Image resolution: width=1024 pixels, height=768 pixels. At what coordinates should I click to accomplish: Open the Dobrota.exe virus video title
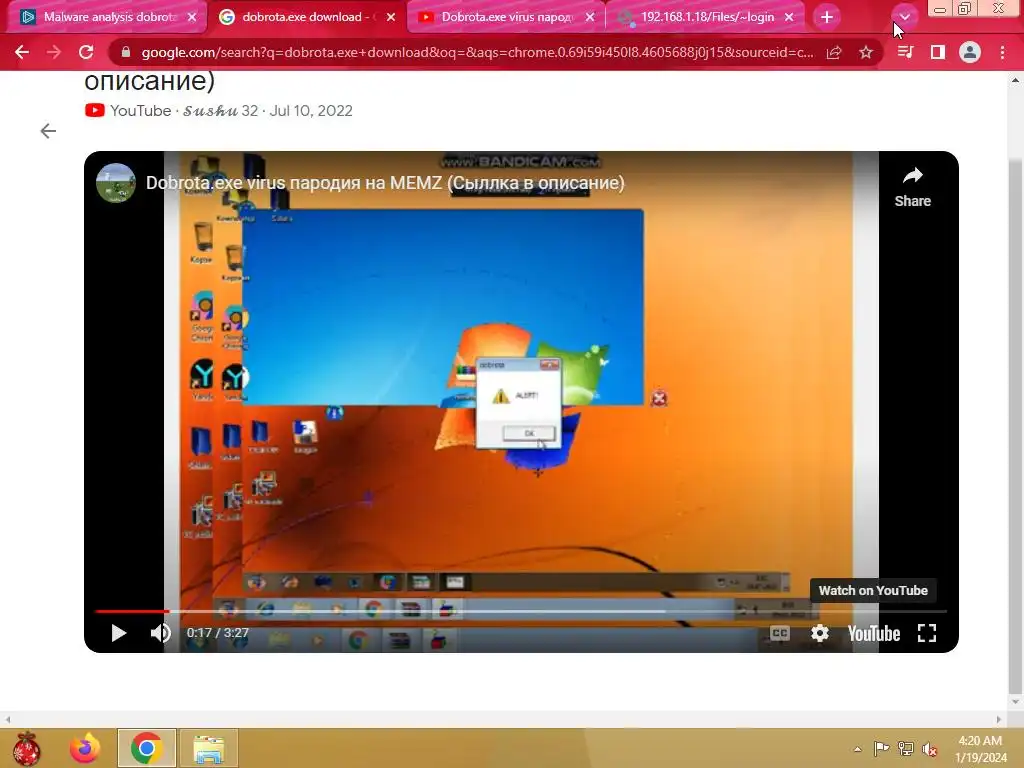(385, 183)
